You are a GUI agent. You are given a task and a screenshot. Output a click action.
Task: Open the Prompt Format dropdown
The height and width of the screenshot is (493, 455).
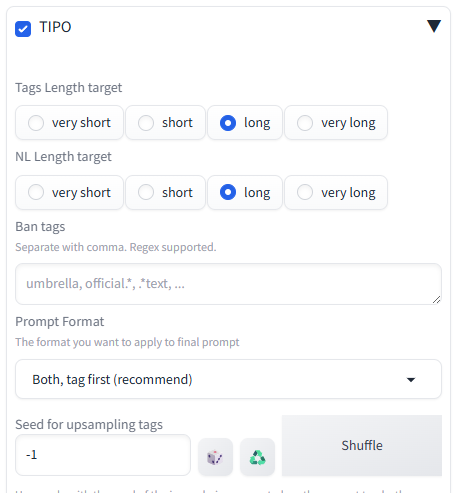tap(228, 379)
